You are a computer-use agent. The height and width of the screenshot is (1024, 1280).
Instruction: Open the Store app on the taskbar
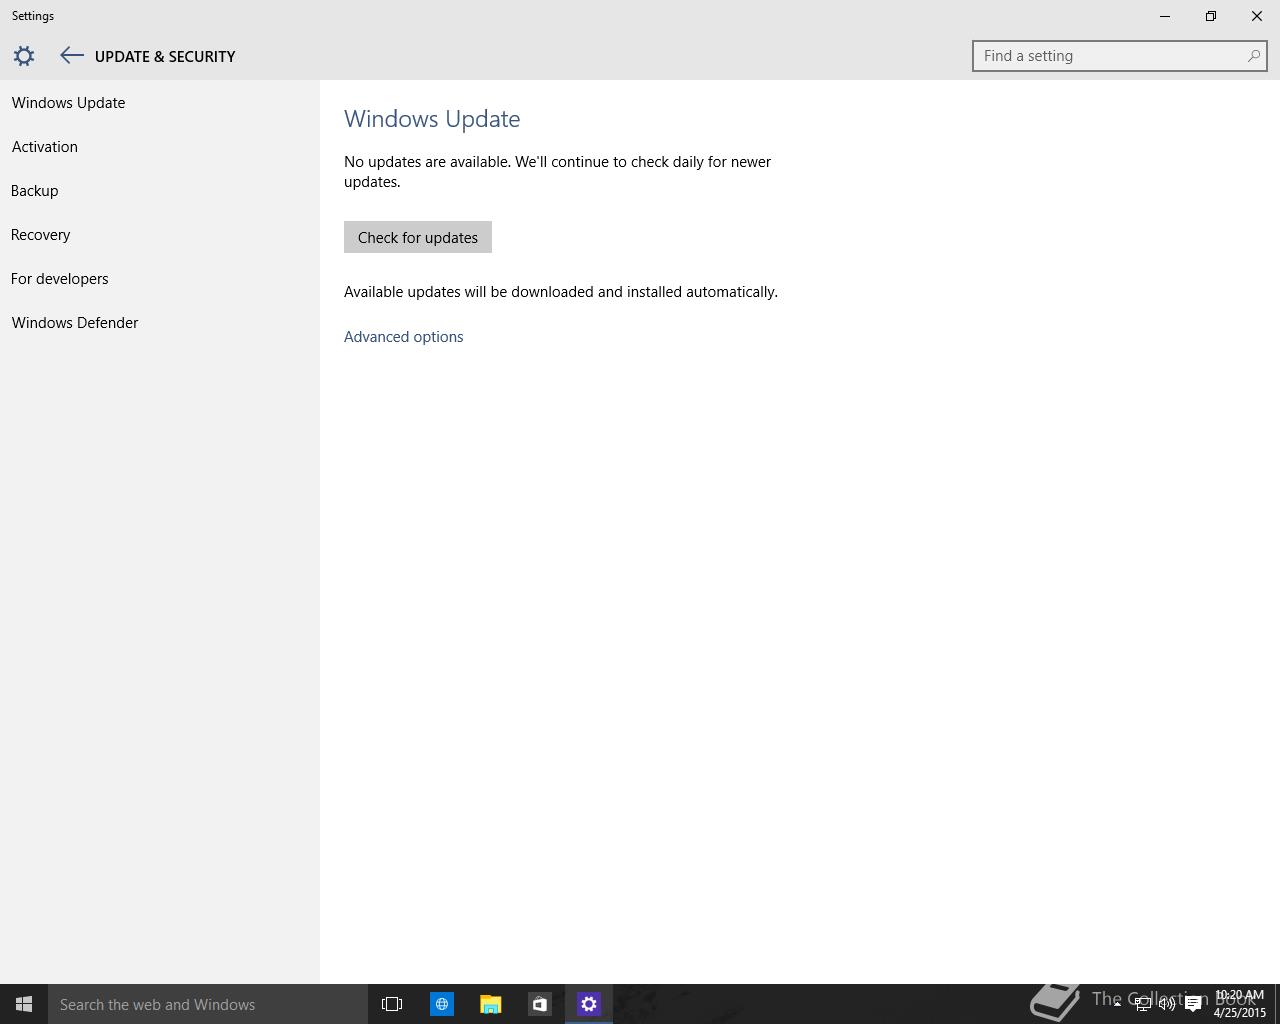coord(539,1004)
